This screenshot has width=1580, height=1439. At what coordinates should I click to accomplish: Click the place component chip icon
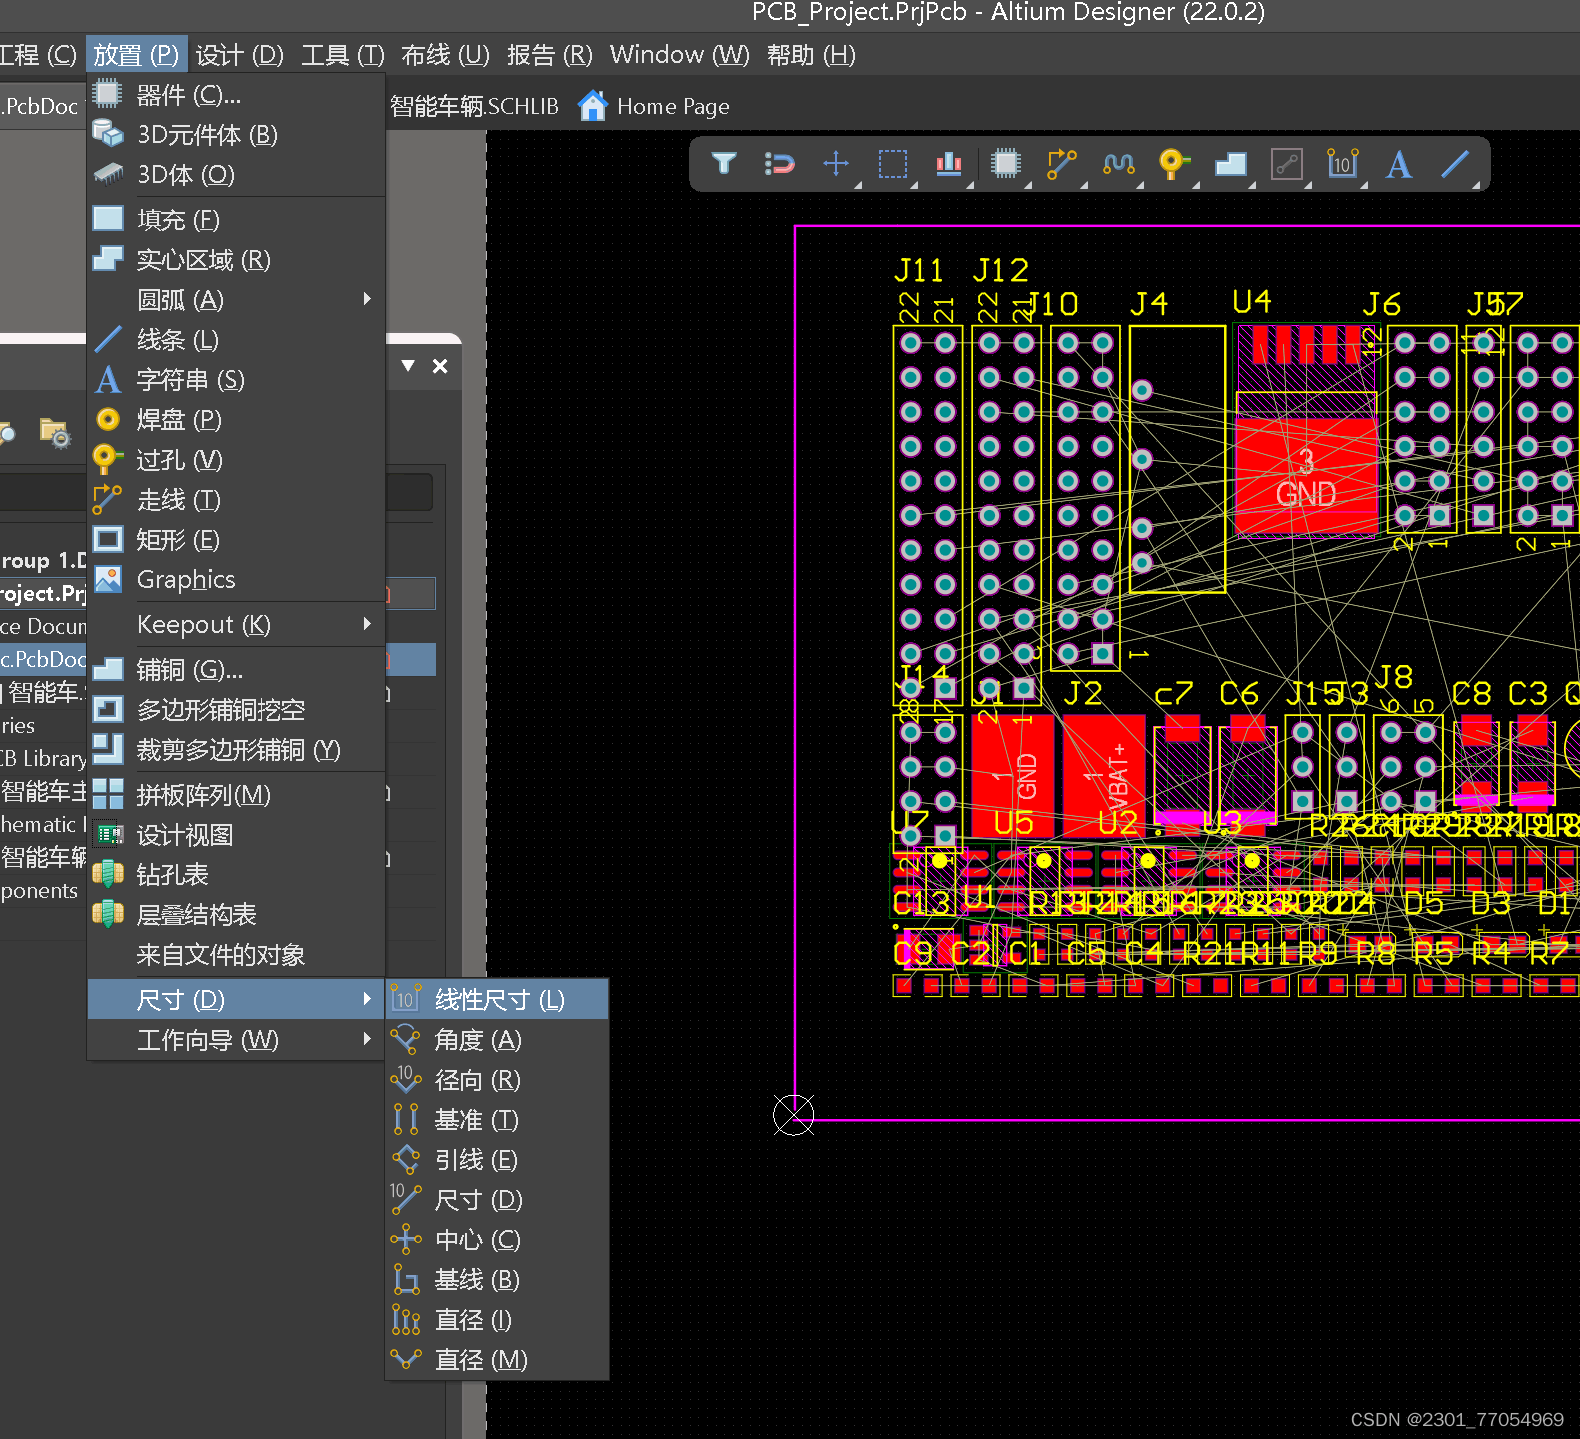tap(1006, 163)
